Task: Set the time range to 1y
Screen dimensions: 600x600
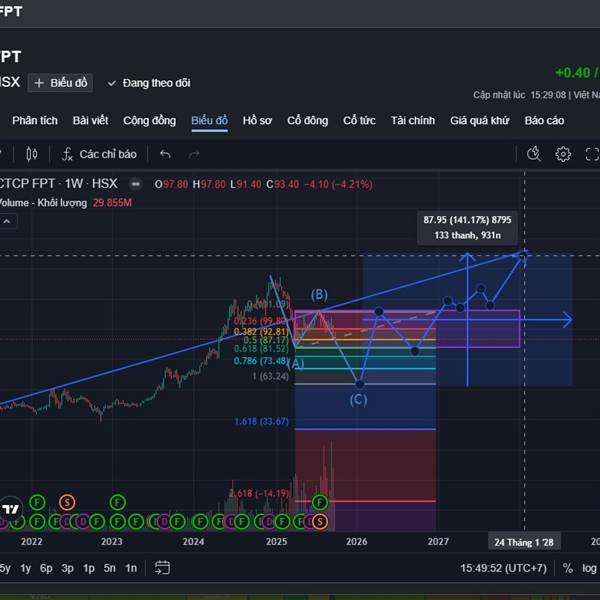Action: 26,568
